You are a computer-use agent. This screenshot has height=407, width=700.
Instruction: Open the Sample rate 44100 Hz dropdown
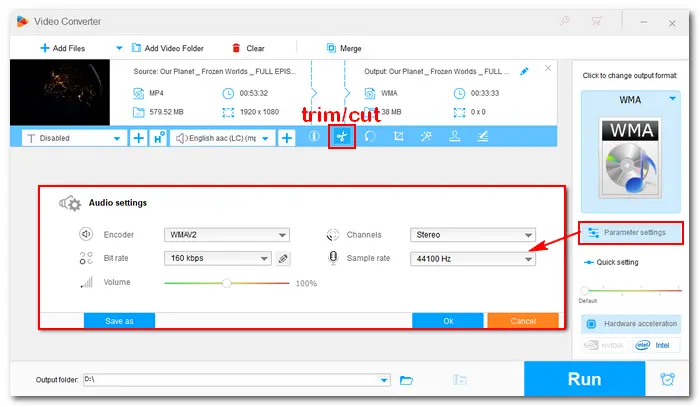pos(472,259)
